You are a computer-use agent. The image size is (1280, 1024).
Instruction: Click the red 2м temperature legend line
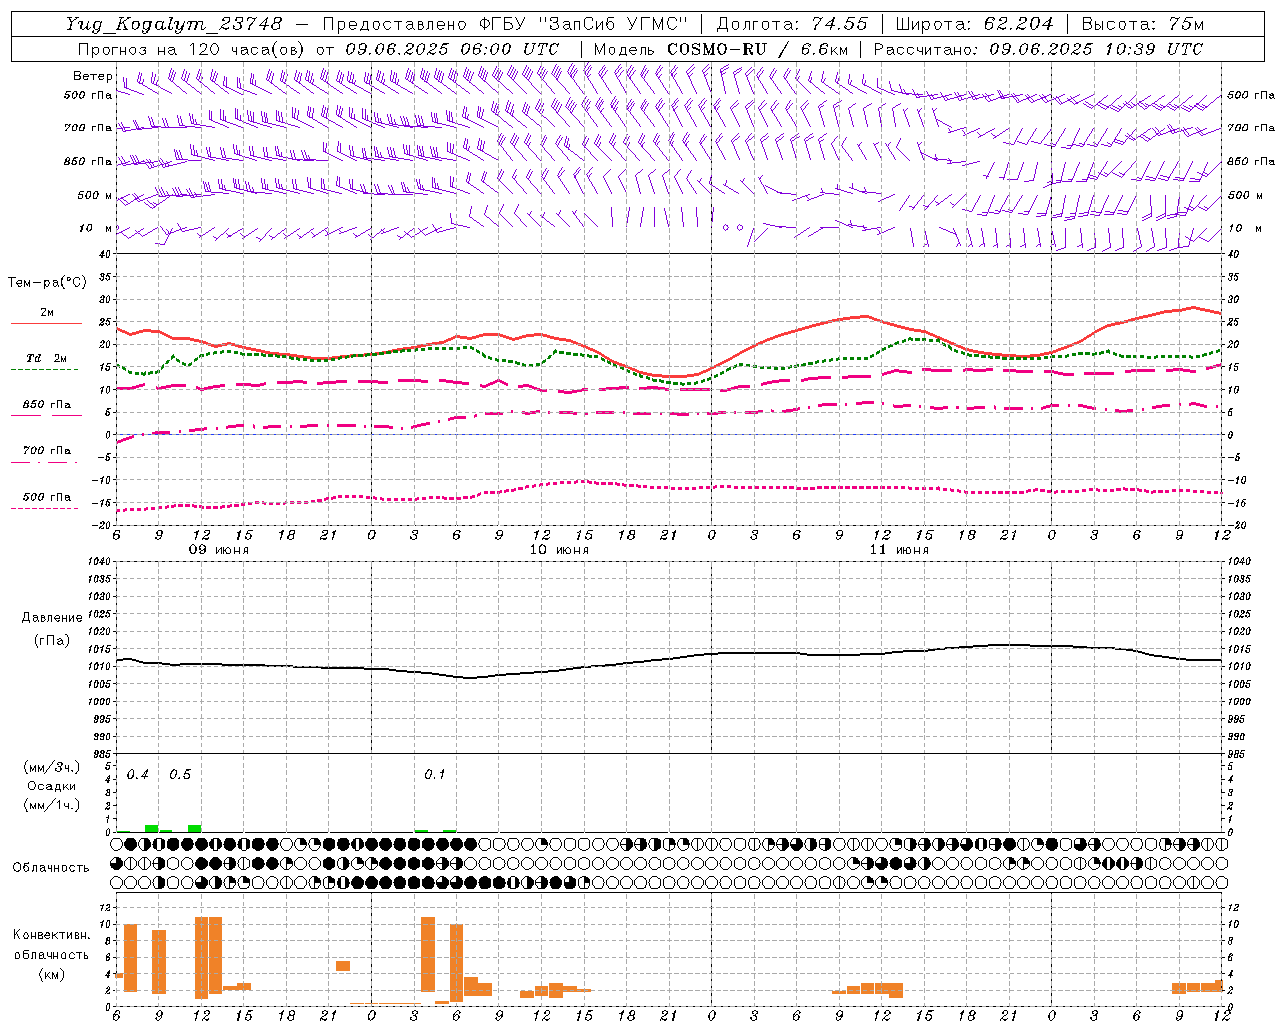(x=46, y=323)
